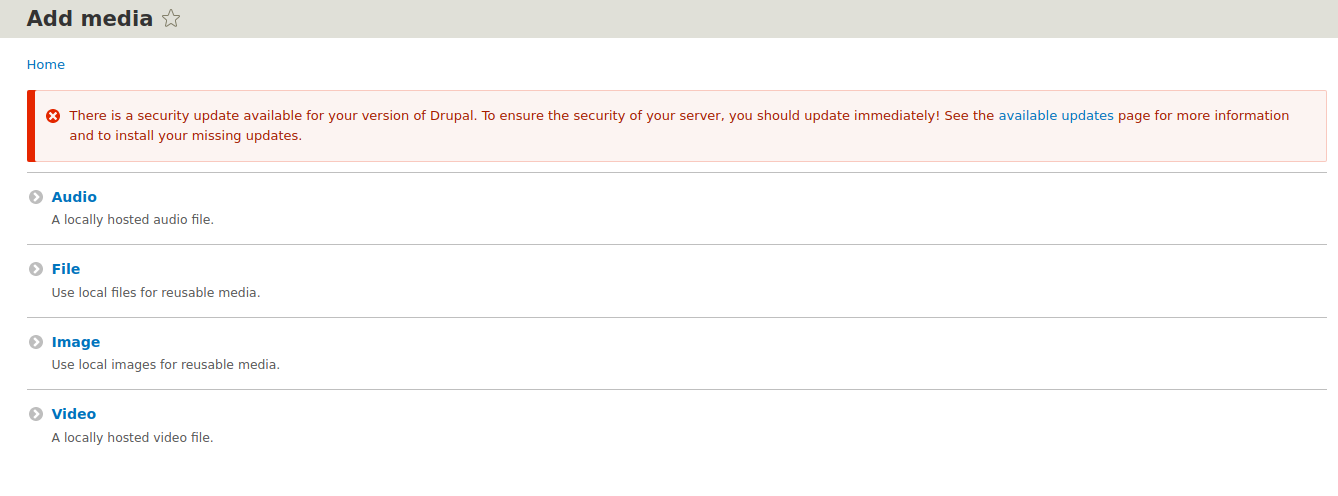The image size is (1338, 496).
Task: Click the arrow icon beside File
Action: point(36,269)
